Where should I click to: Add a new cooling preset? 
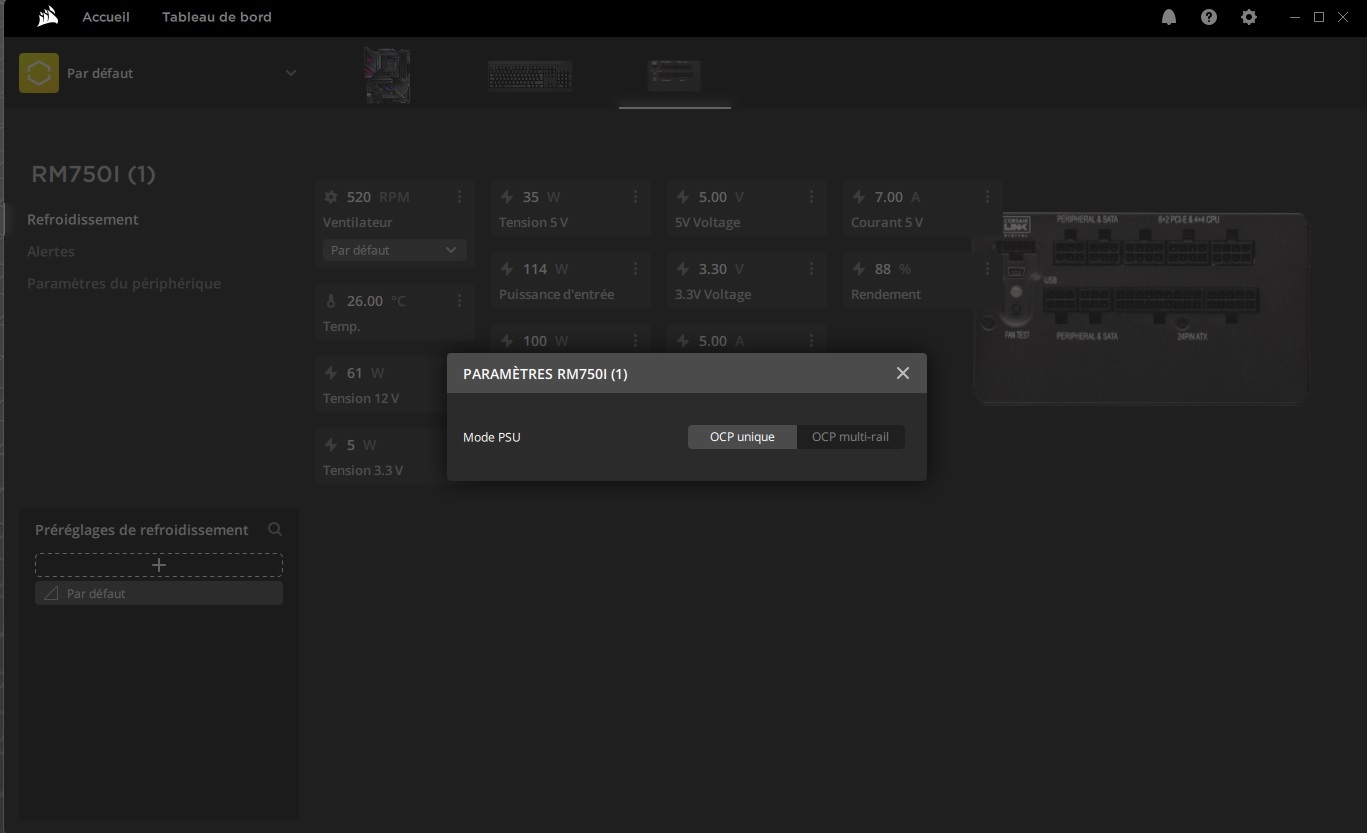coord(159,565)
